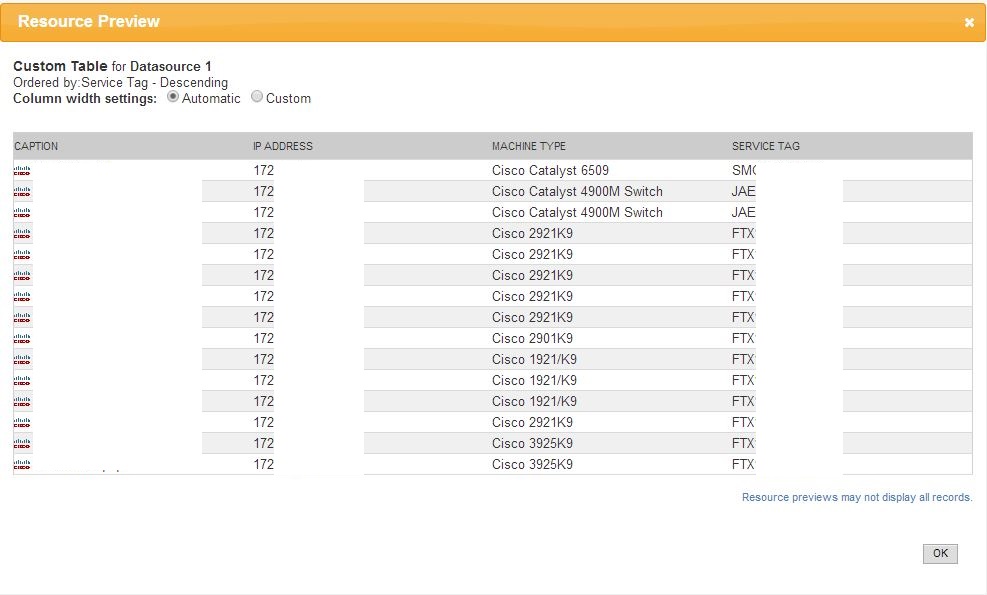This screenshot has height=595, width=987.
Task: Click the Cisco icon in the lower Catalyst 4900M row
Action: [22, 213]
